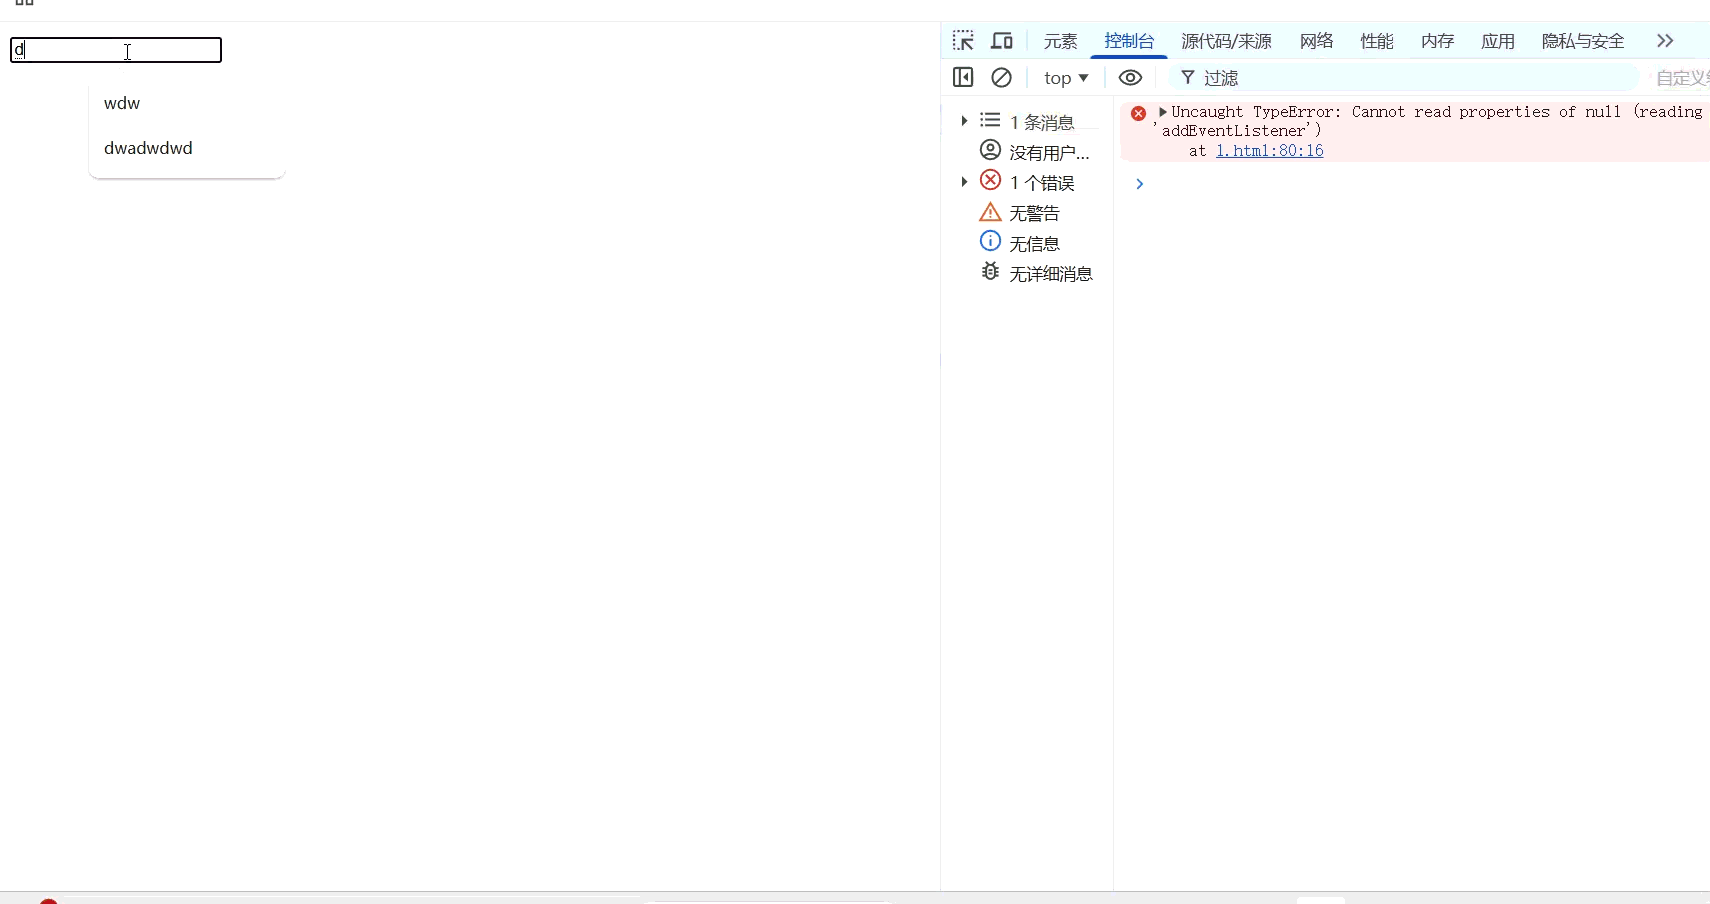Open the top JavaScript context dropdown

click(1066, 78)
